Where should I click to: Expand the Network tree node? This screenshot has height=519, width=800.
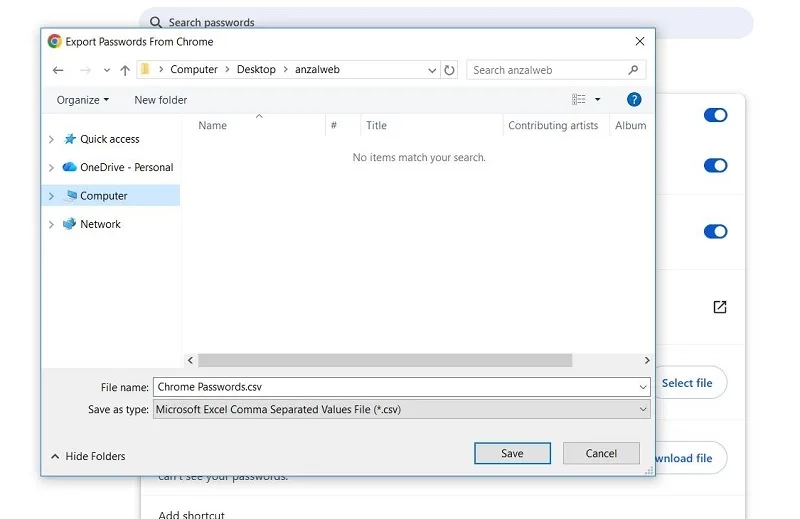51,224
